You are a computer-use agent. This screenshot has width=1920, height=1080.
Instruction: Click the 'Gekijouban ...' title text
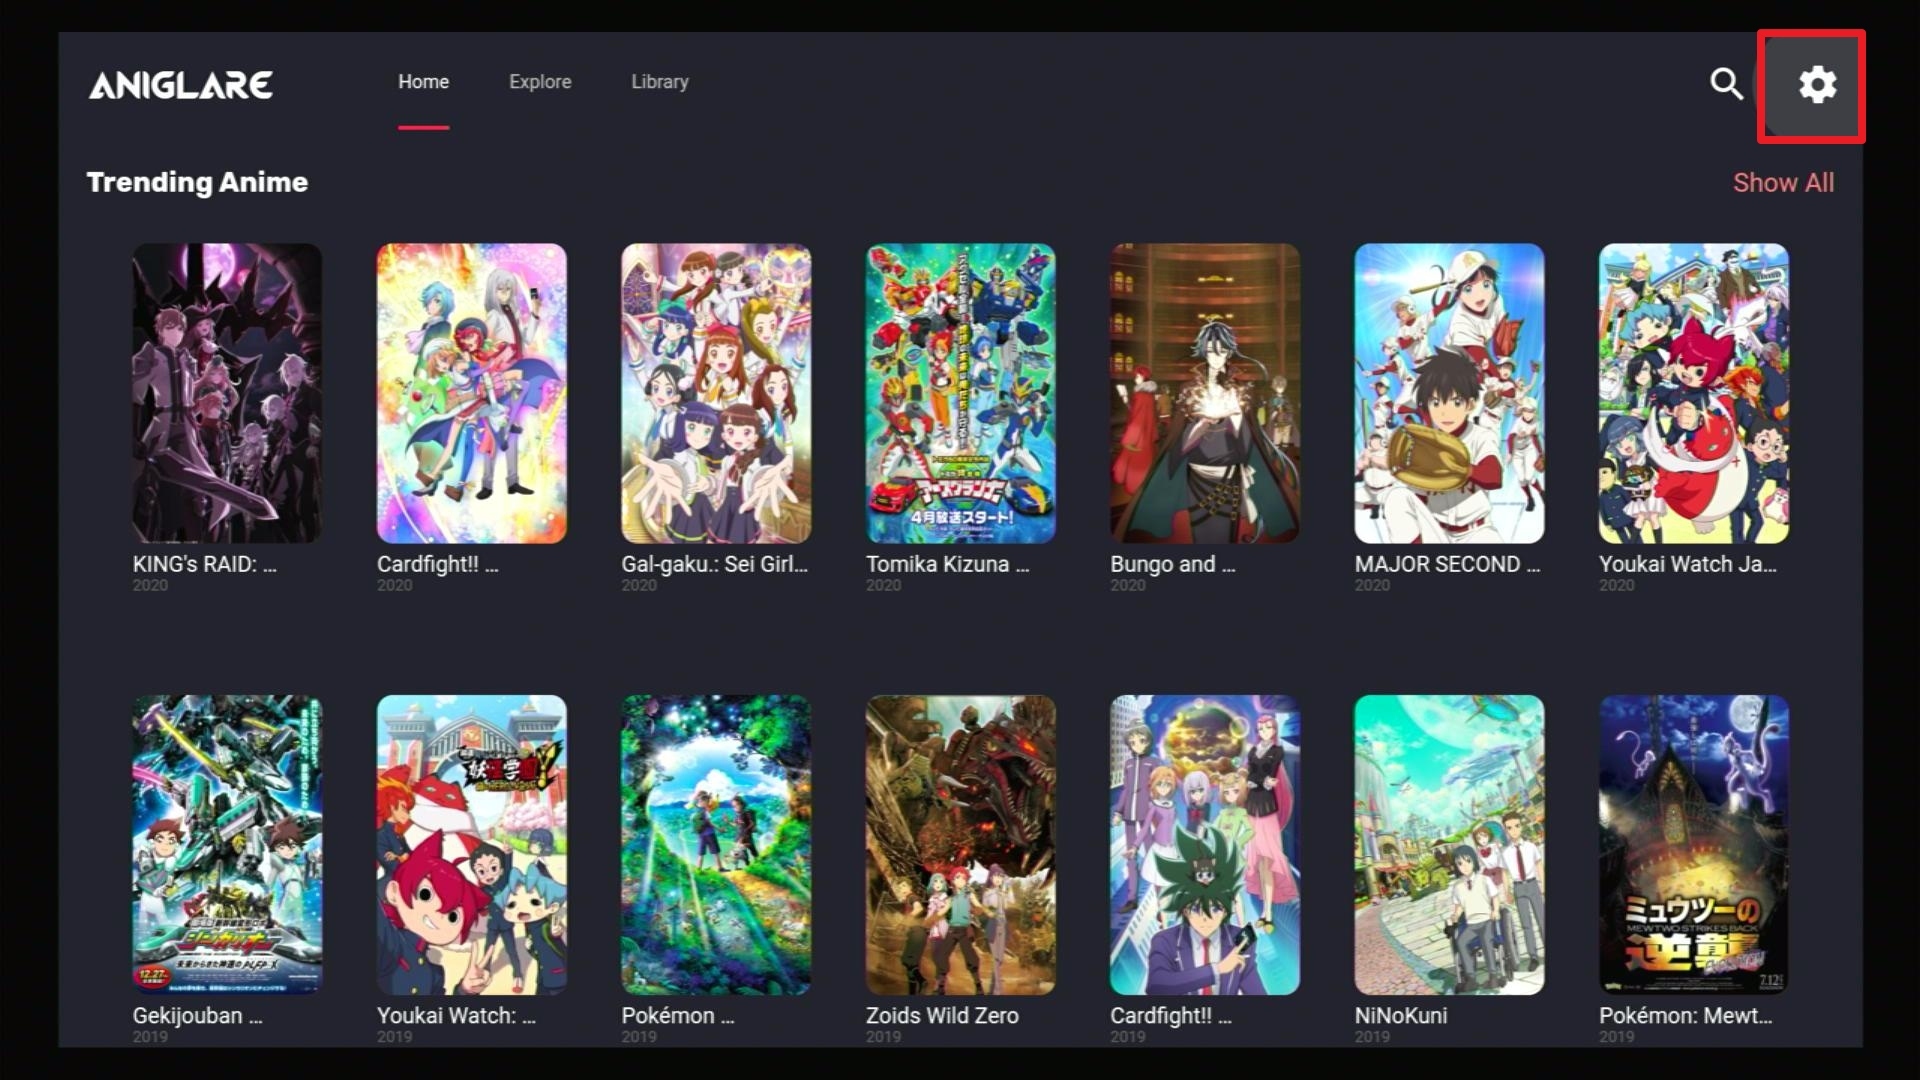(197, 1016)
